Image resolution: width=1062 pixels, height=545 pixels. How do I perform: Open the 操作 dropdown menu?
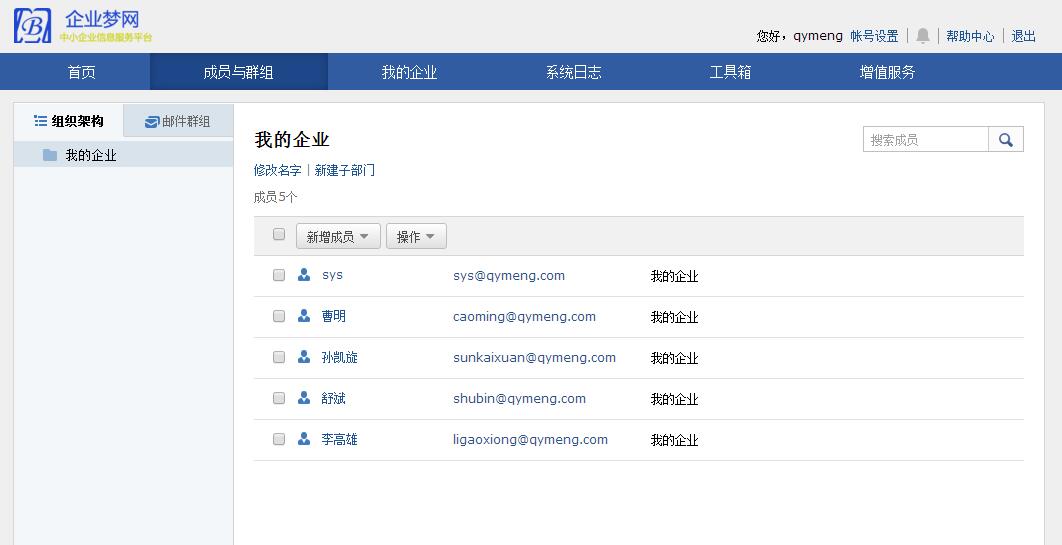tap(415, 237)
